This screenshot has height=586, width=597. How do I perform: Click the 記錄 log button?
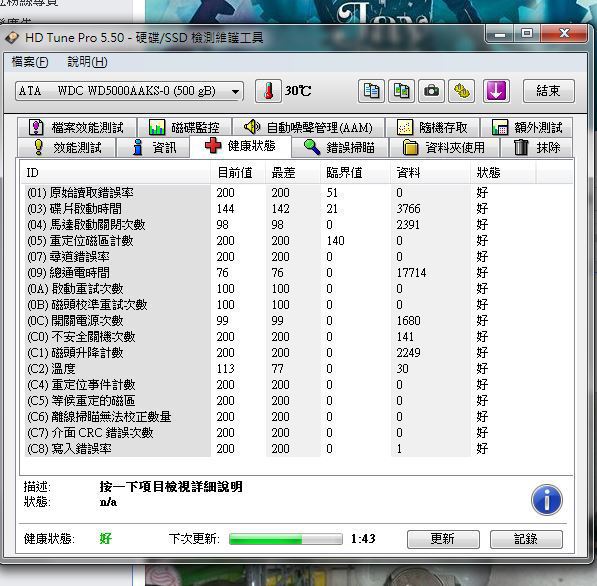[526, 539]
